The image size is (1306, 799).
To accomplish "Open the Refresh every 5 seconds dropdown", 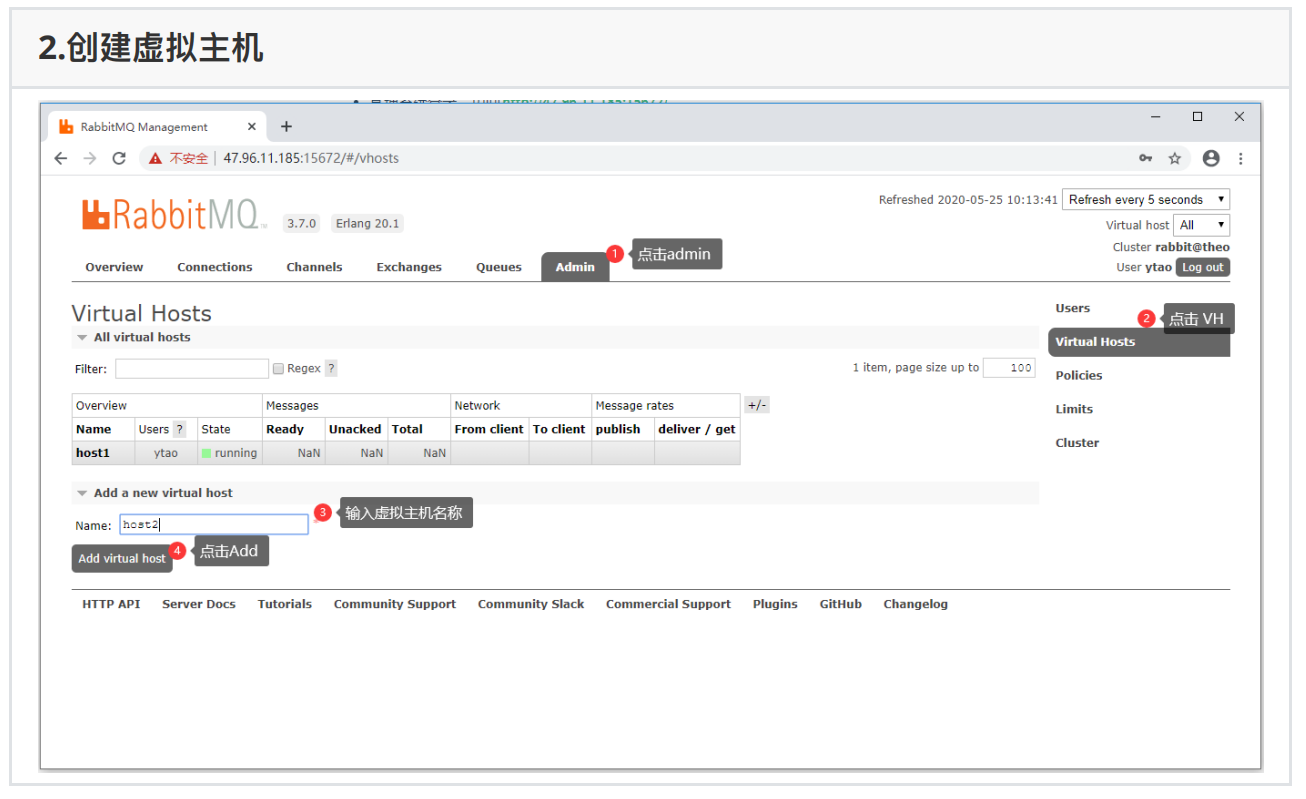I will click(x=1145, y=200).
